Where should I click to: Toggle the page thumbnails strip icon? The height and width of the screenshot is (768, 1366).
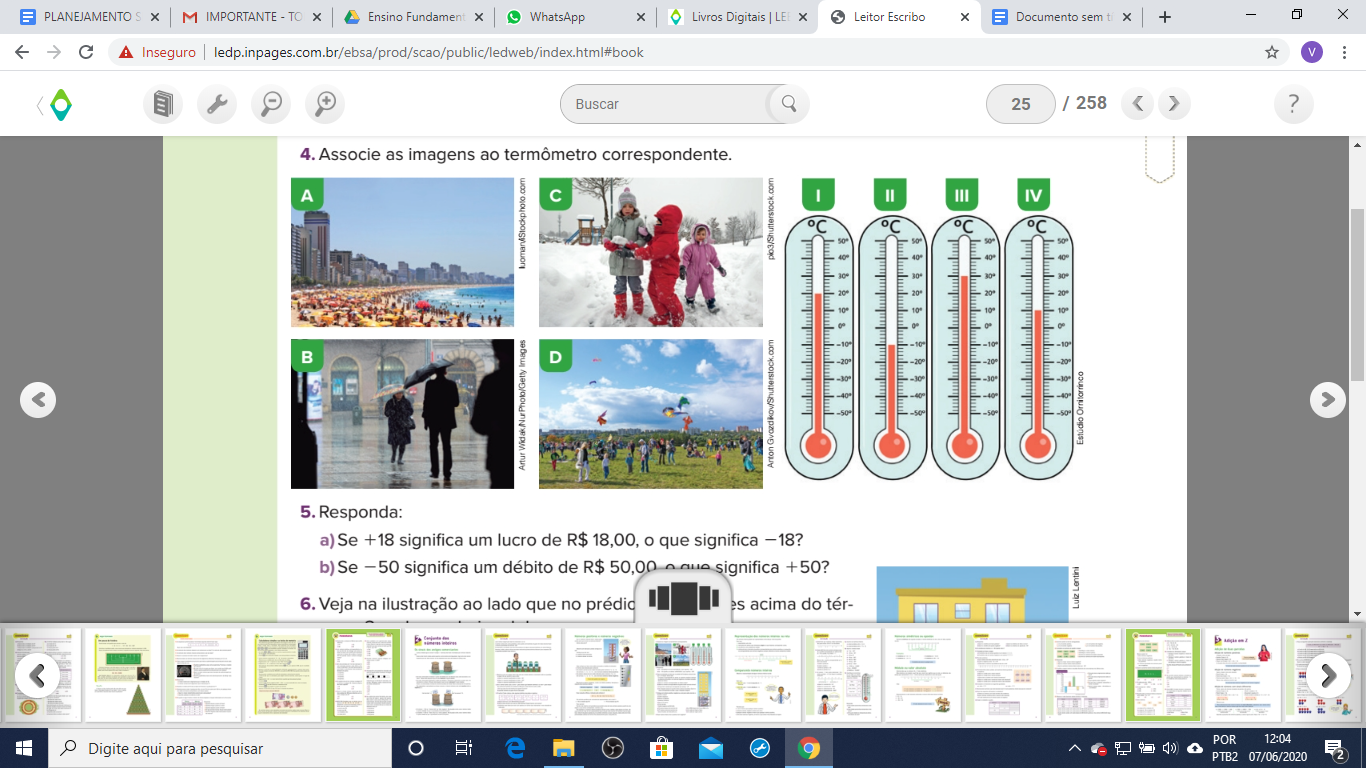coord(682,598)
